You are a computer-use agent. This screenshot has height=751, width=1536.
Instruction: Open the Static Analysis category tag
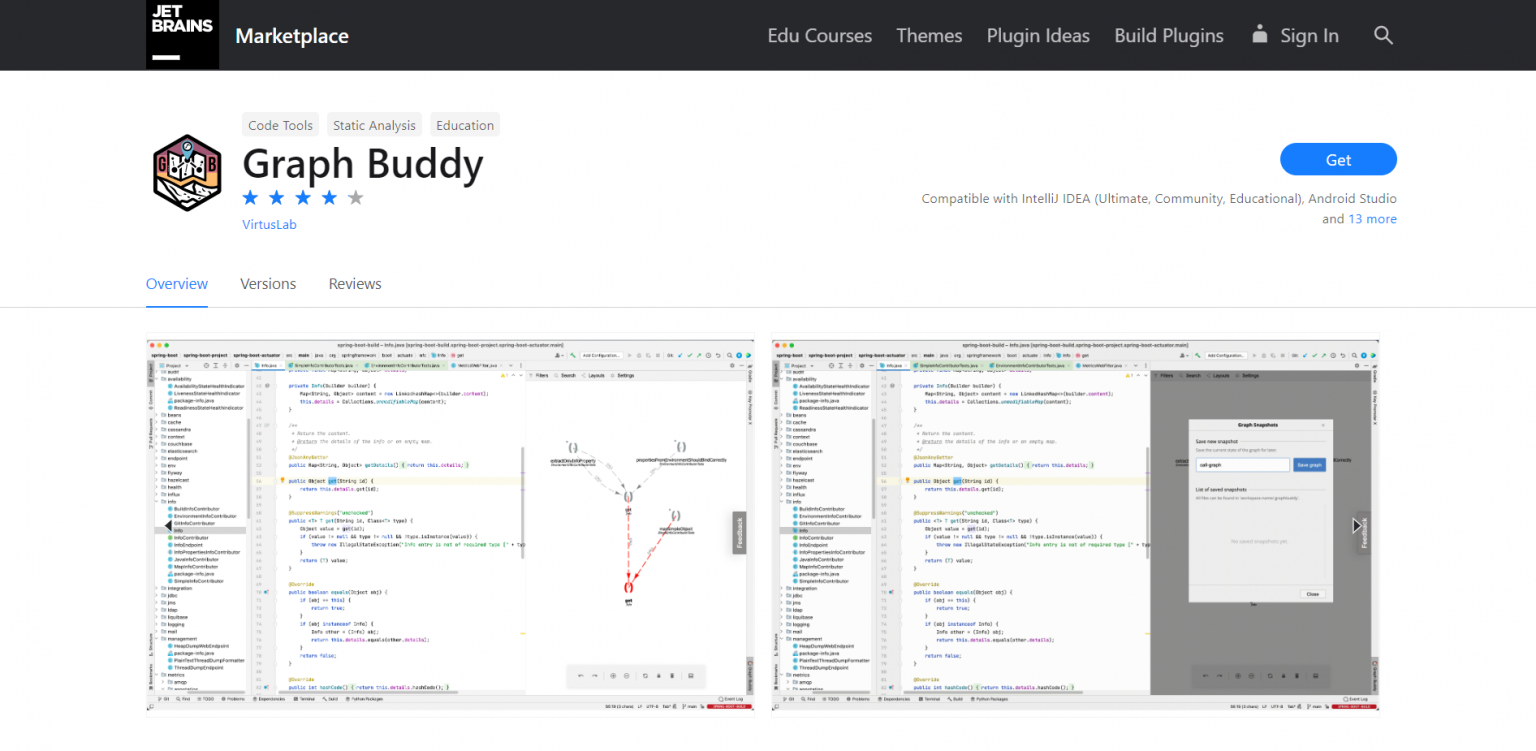[x=374, y=124]
